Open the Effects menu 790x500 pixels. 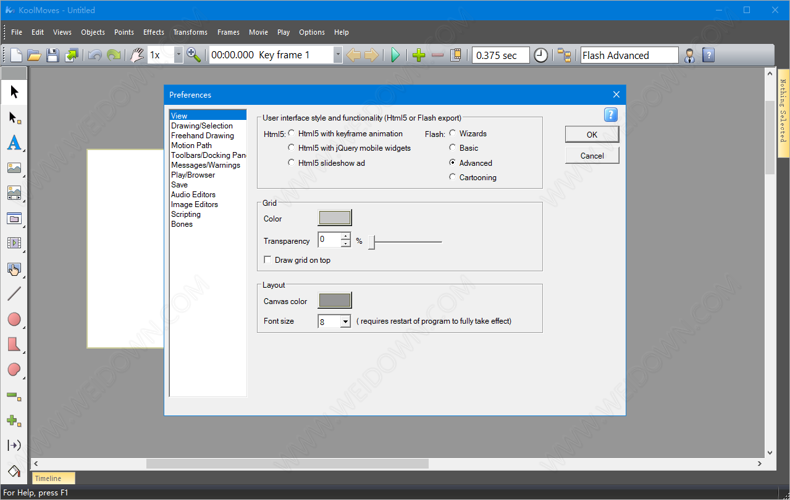(x=153, y=32)
